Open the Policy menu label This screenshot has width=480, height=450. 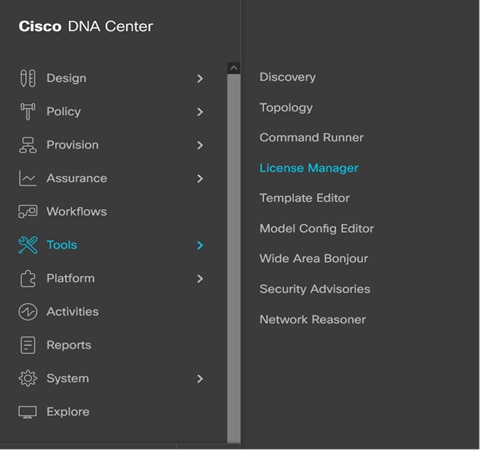click(64, 112)
